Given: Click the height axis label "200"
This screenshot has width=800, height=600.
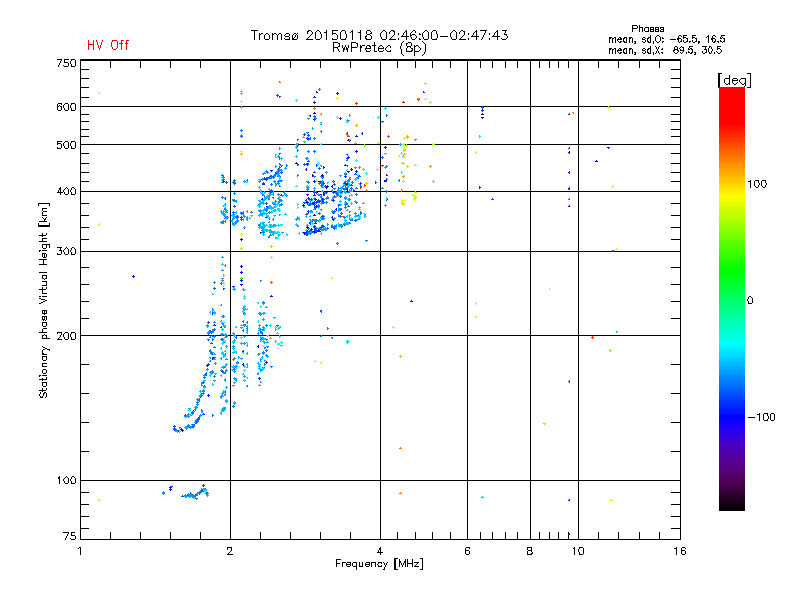Looking at the screenshot, I should (66, 336).
